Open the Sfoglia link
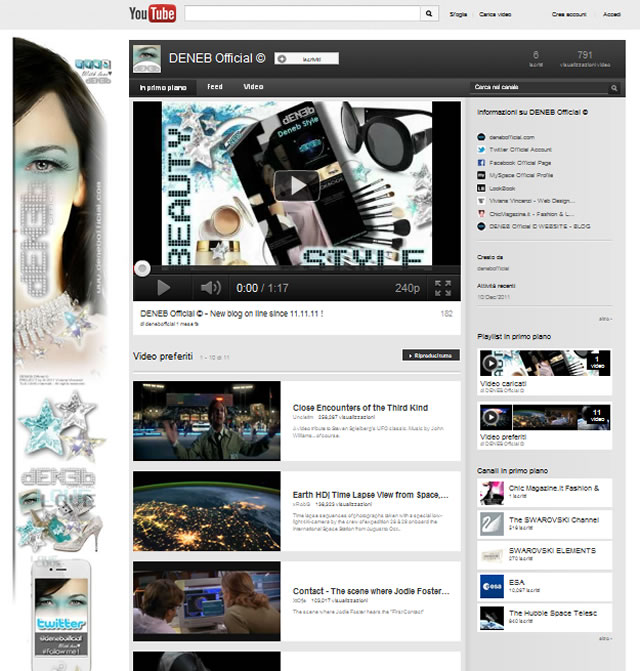The image size is (640, 671). click(458, 14)
